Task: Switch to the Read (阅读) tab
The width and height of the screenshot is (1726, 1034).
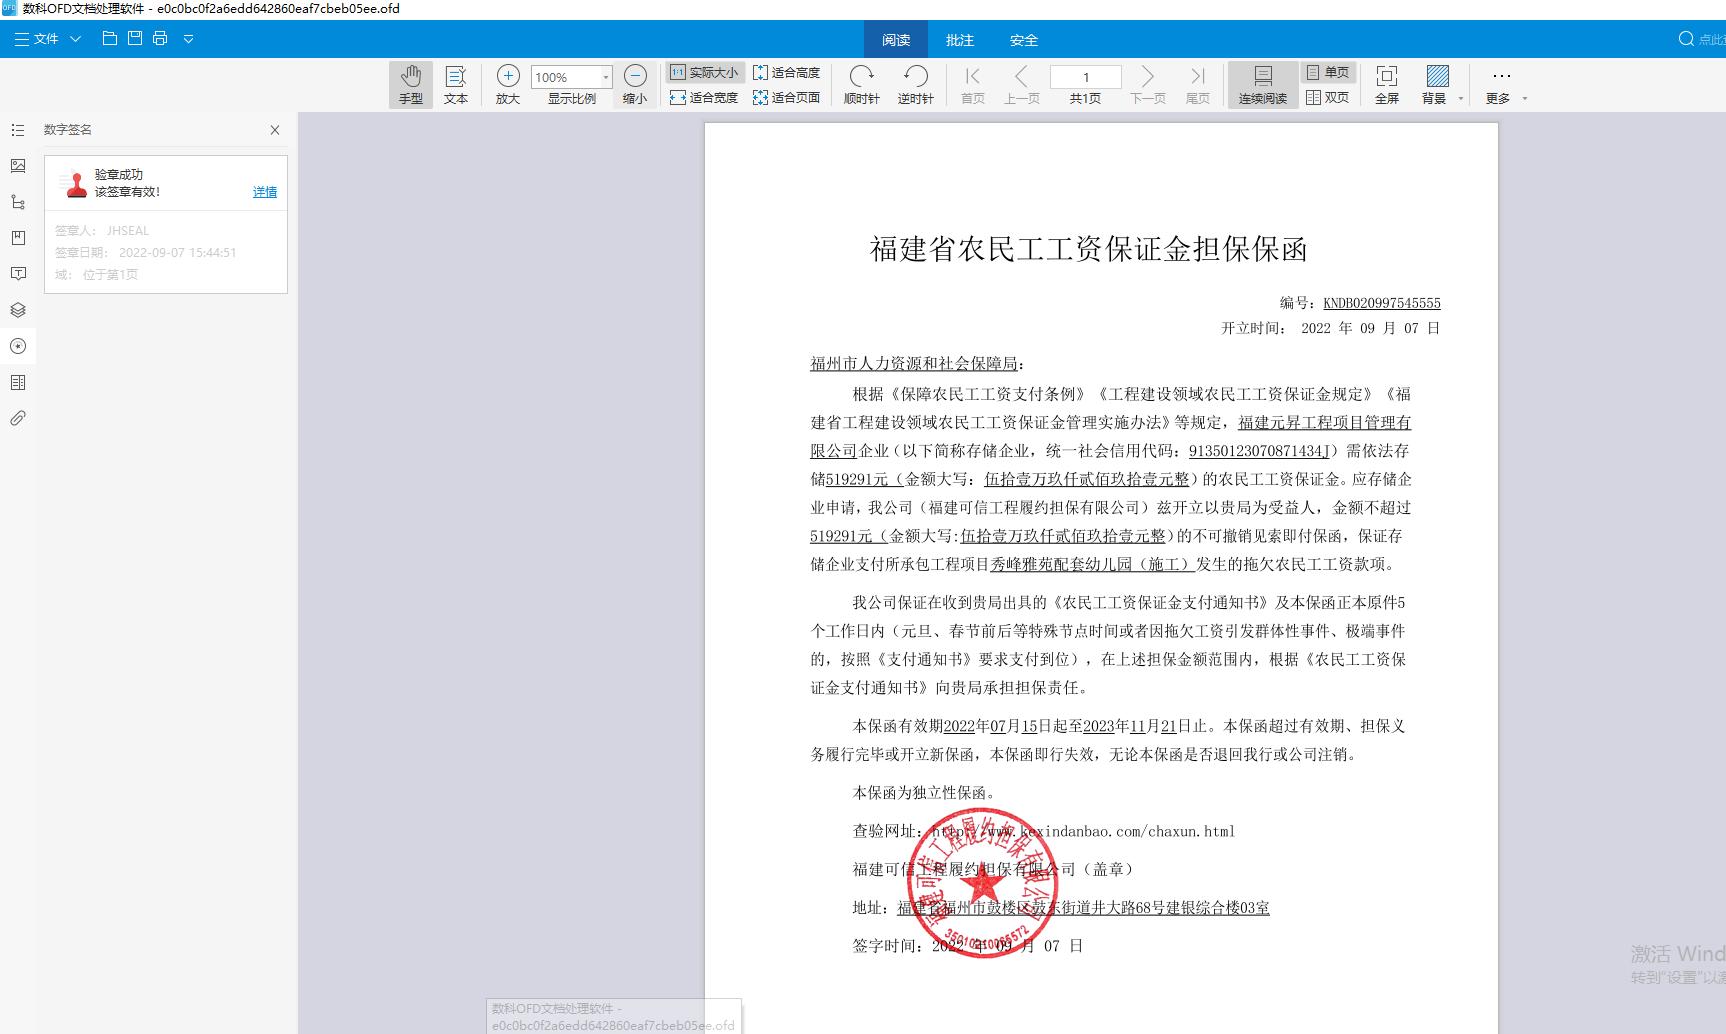Action: (896, 40)
